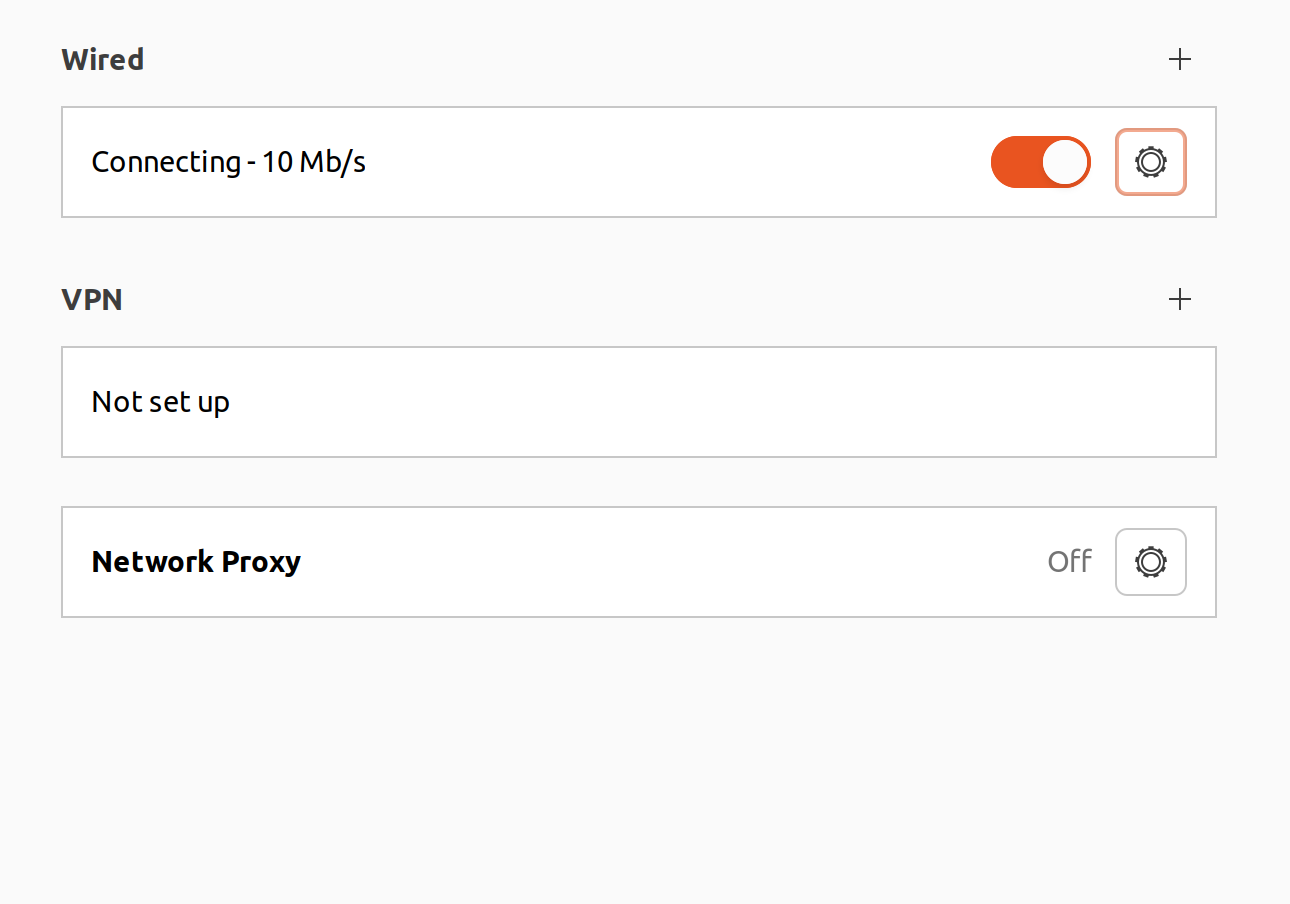
Task: Click the white knob of Wired switch
Action: pyautogui.click(x=1065, y=162)
